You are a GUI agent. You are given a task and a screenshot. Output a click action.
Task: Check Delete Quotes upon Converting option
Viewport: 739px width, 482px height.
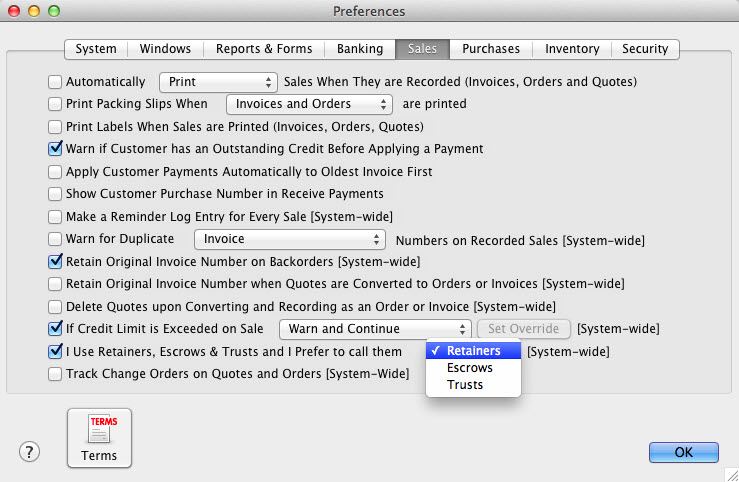56,306
